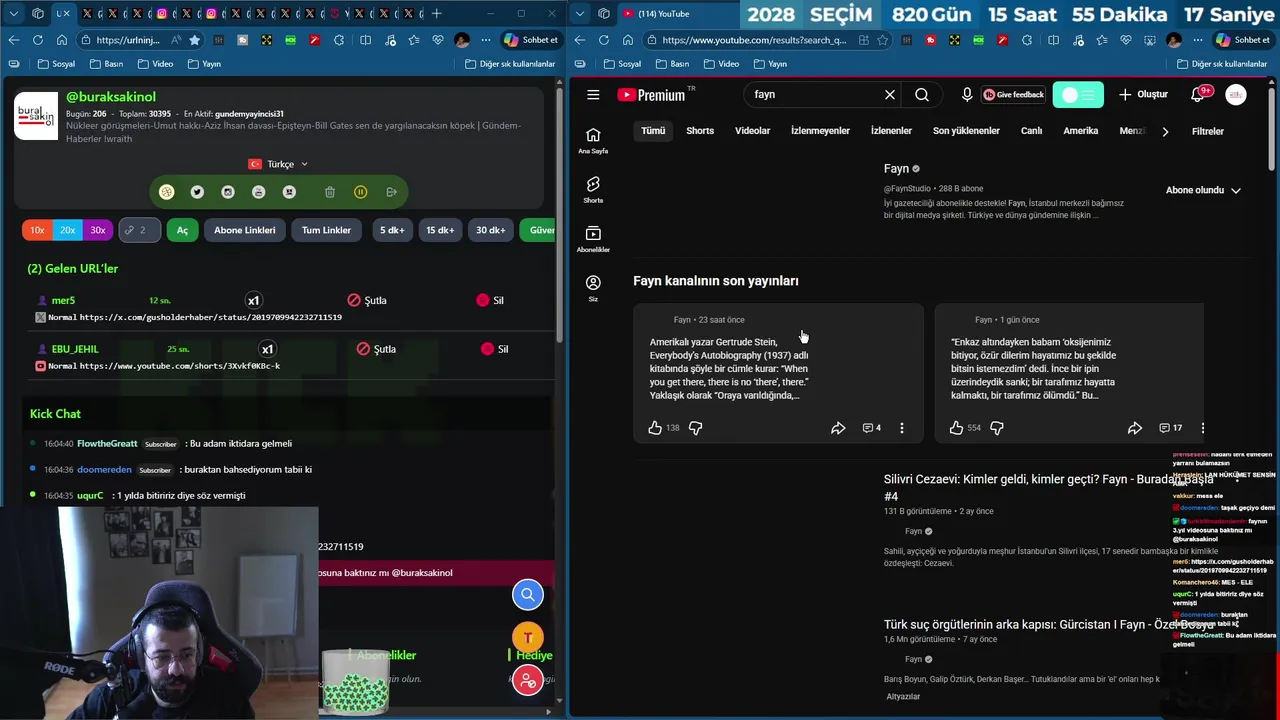1280x720 pixels.
Task: Click the Abone Linkleri button
Action: coord(245,230)
